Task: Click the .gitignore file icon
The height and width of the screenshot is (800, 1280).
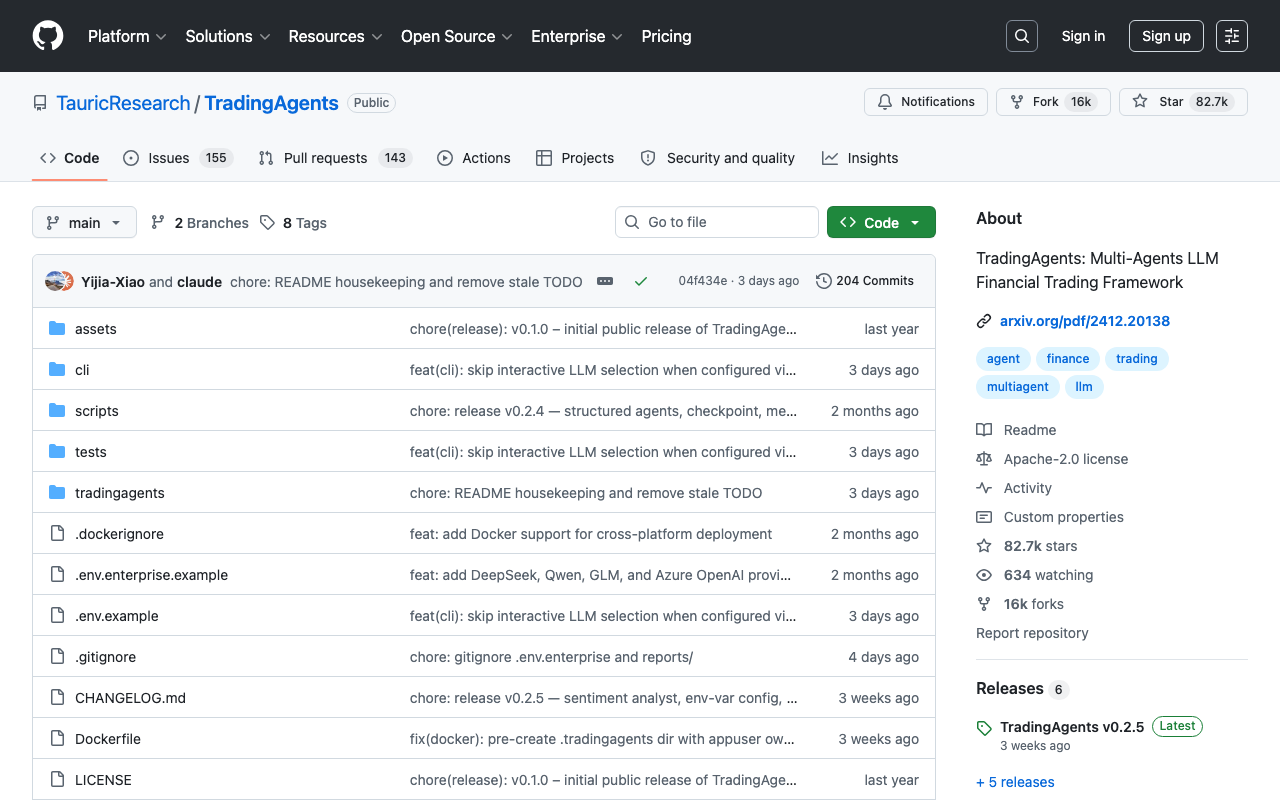Action: (x=57, y=657)
